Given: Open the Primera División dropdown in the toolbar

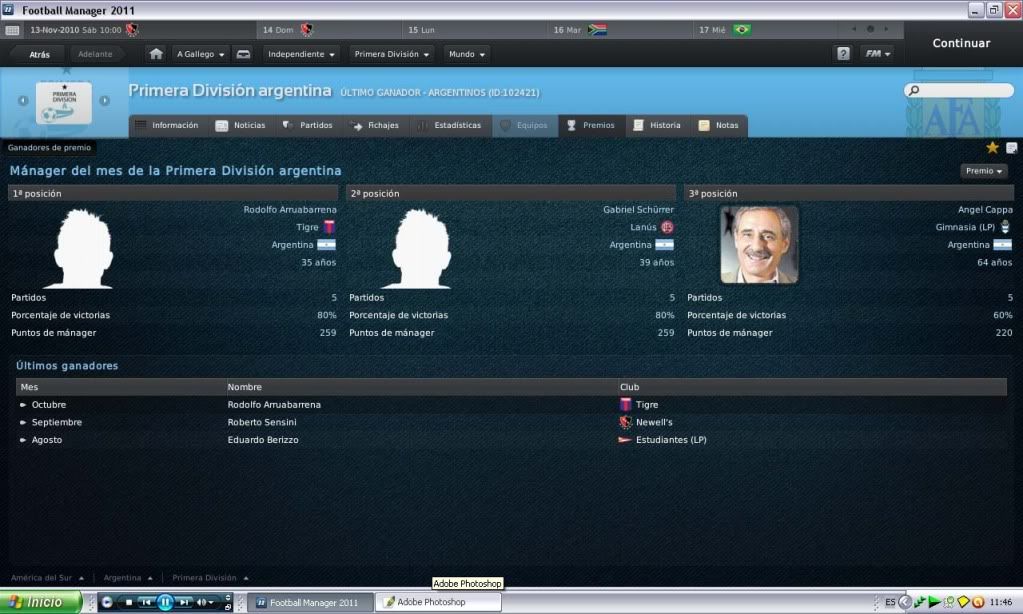Looking at the screenshot, I should click(391, 54).
